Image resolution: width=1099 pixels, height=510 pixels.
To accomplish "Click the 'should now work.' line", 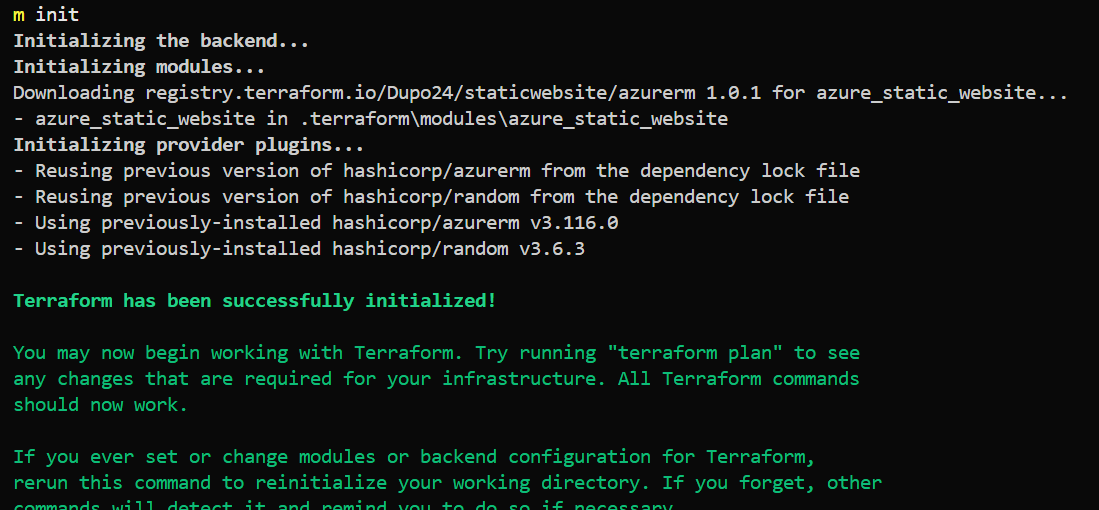I will [x=101, y=404].
